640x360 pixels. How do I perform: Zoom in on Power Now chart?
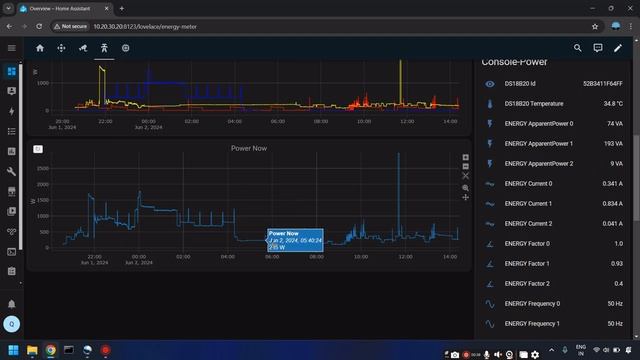[x=465, y=158]
